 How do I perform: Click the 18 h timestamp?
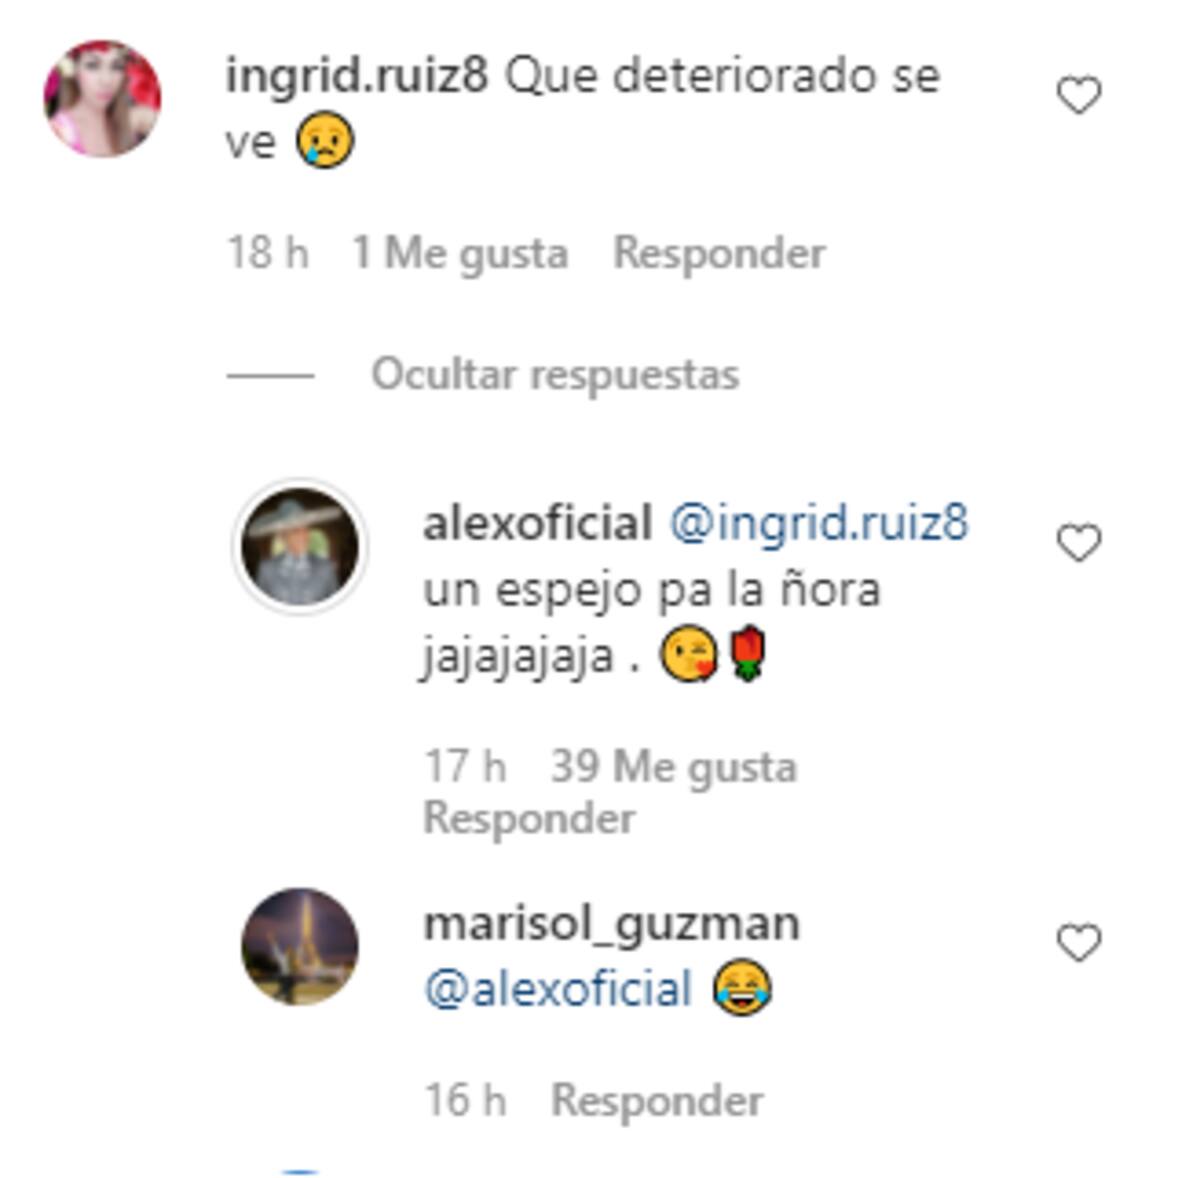pyautogui.click(x=267, y=253)
